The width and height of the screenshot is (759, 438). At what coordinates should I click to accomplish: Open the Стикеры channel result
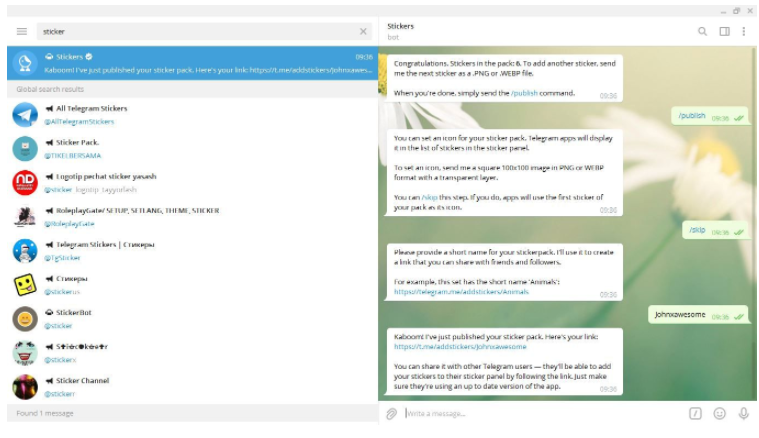pos(193,285)
